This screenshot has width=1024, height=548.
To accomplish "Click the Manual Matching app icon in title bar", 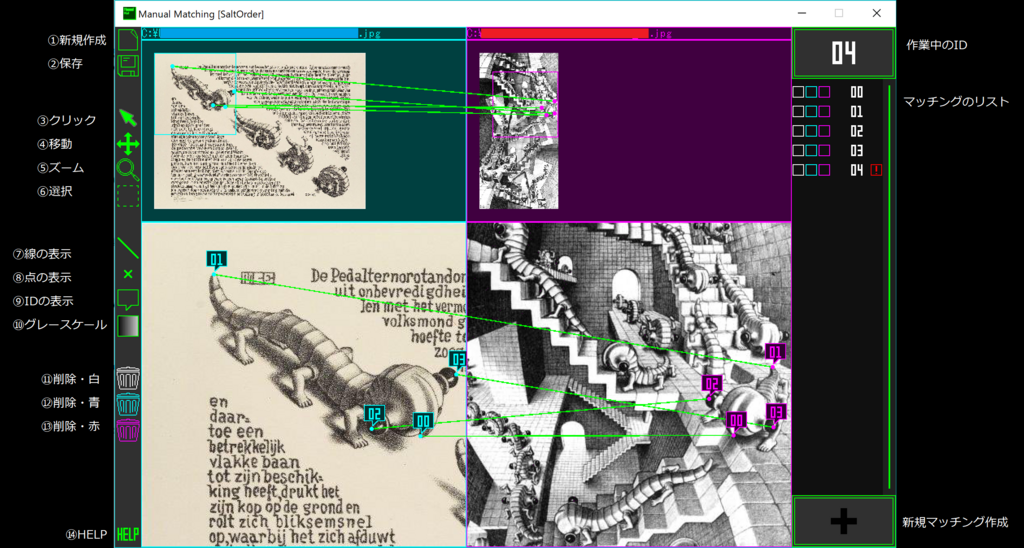I will (x=129, y=13).
